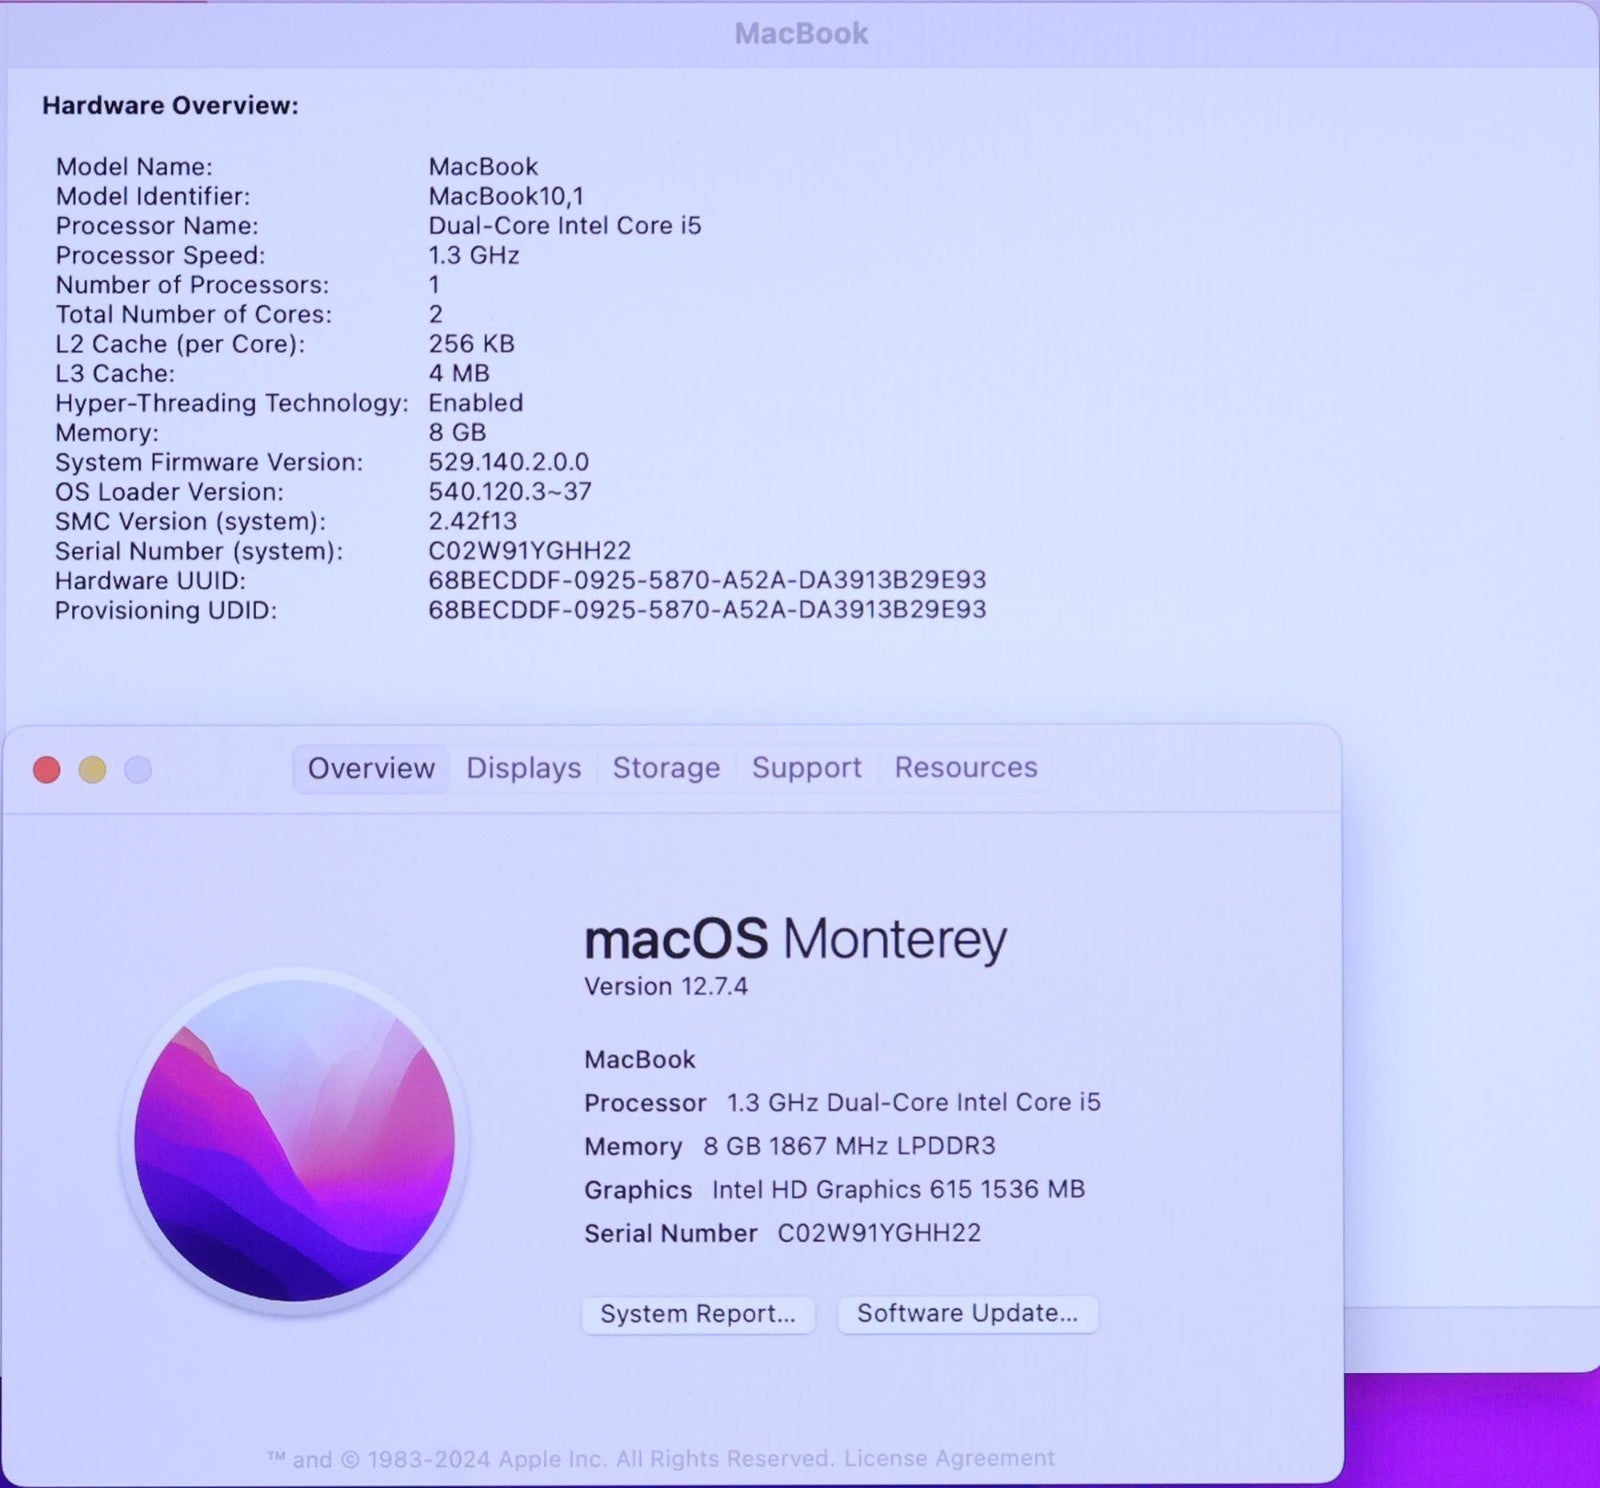This screenshot has width=1600, height=1488.
Task: Click the Total Number of Cores label
Action: pos(193,314)
